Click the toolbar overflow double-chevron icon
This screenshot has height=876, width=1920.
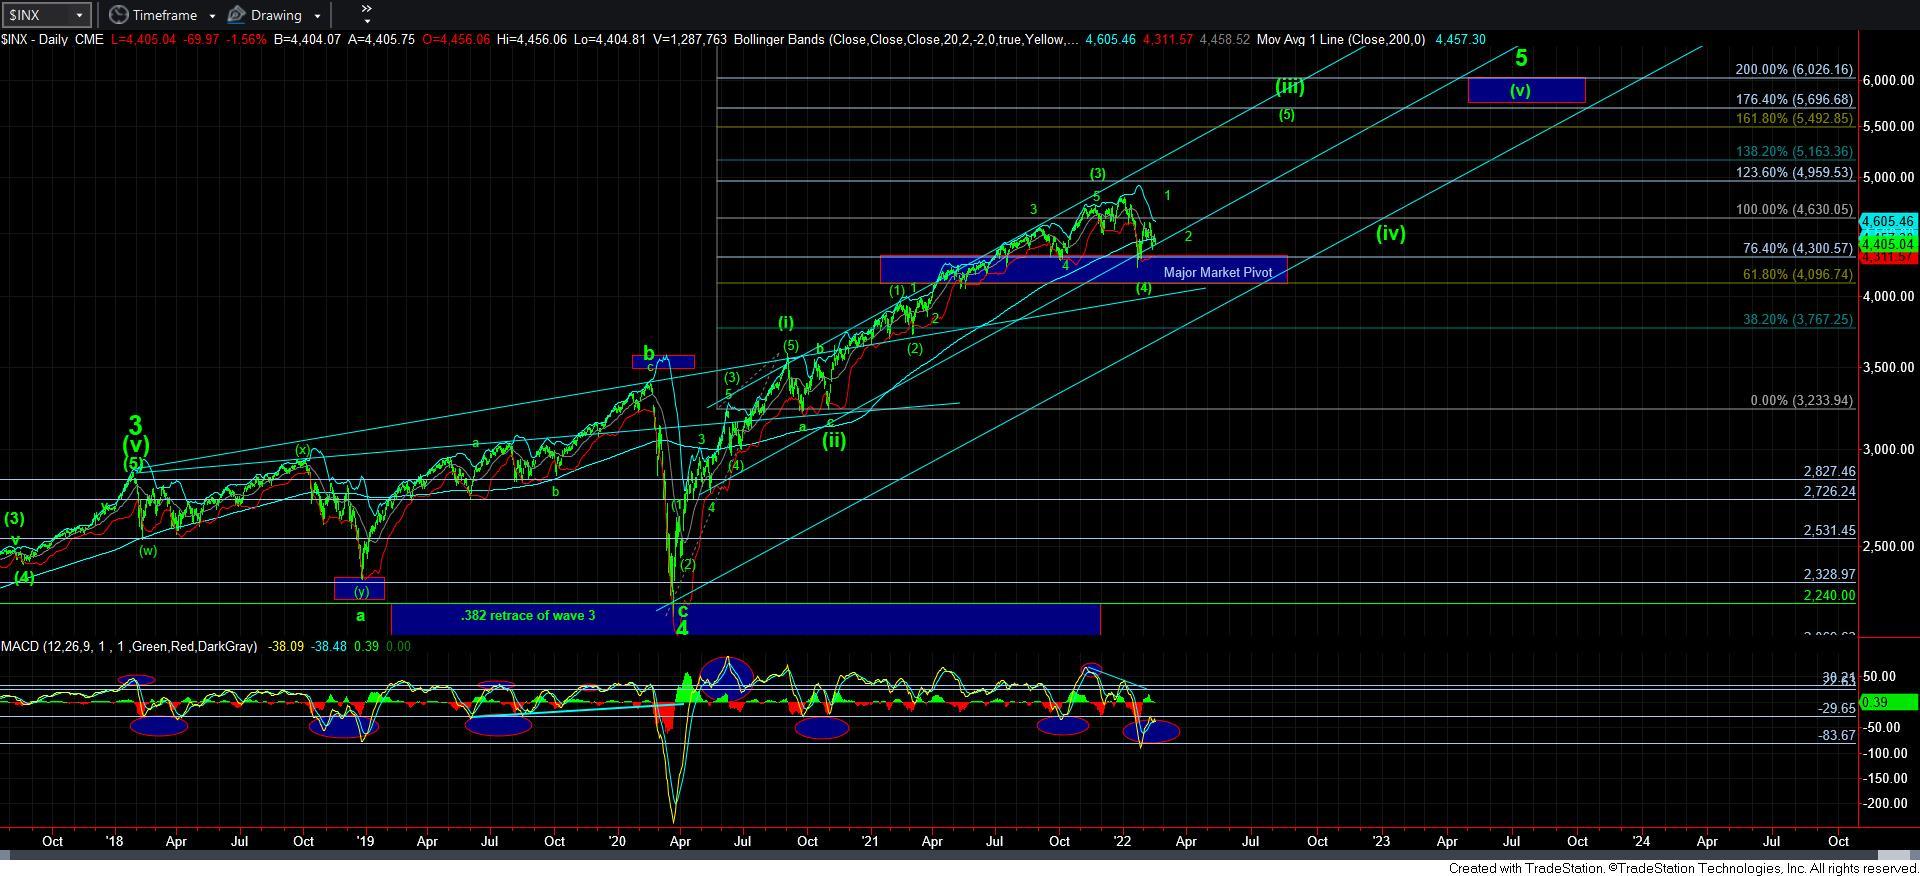(x=366, y=13)
